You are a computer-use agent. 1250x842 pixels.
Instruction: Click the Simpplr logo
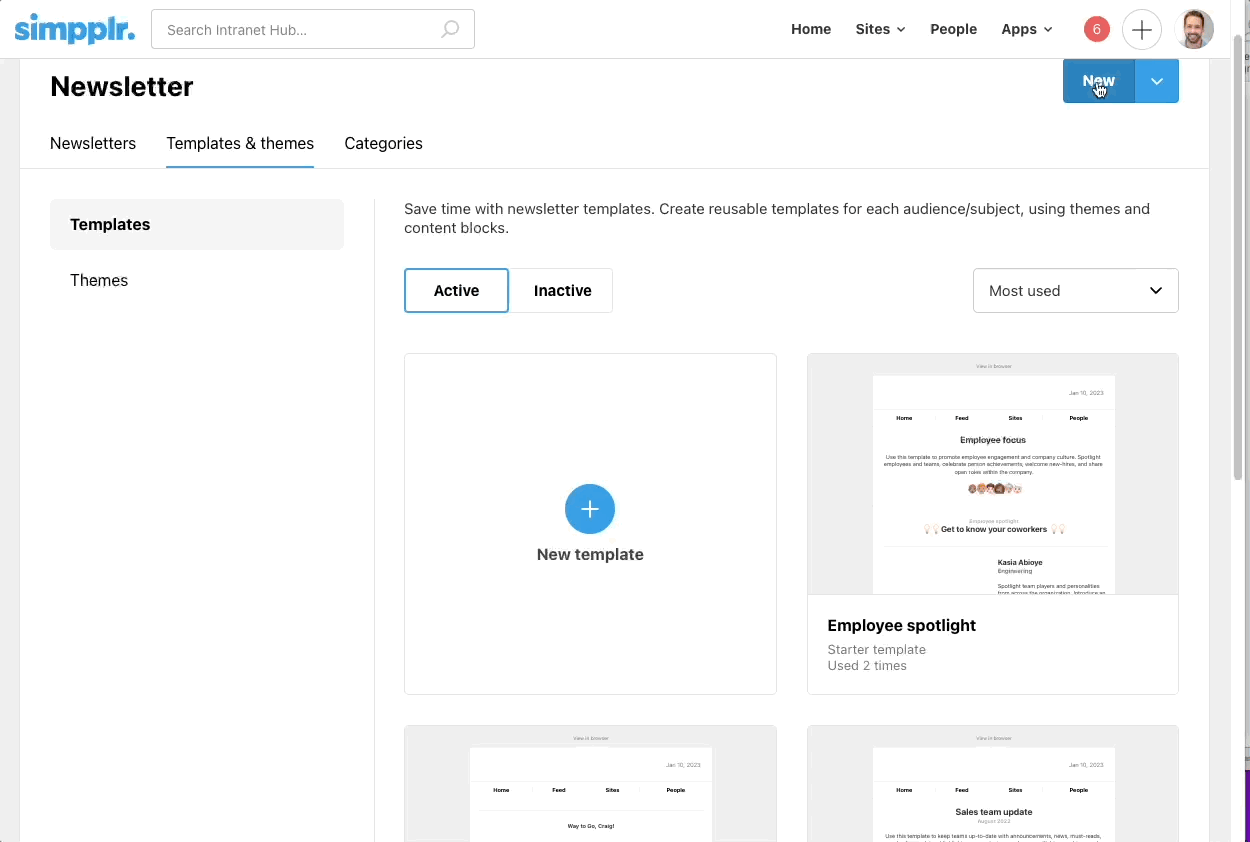[74, 29]
